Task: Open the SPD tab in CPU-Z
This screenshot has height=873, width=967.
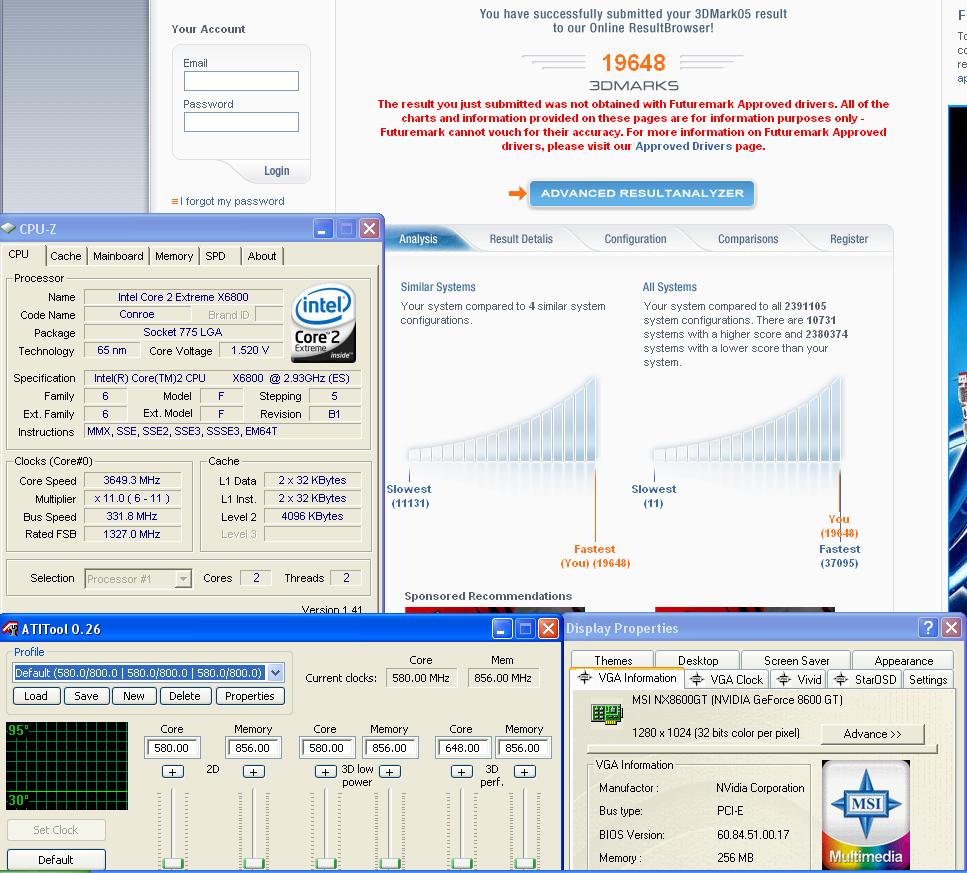Action: tap(215, 256)
